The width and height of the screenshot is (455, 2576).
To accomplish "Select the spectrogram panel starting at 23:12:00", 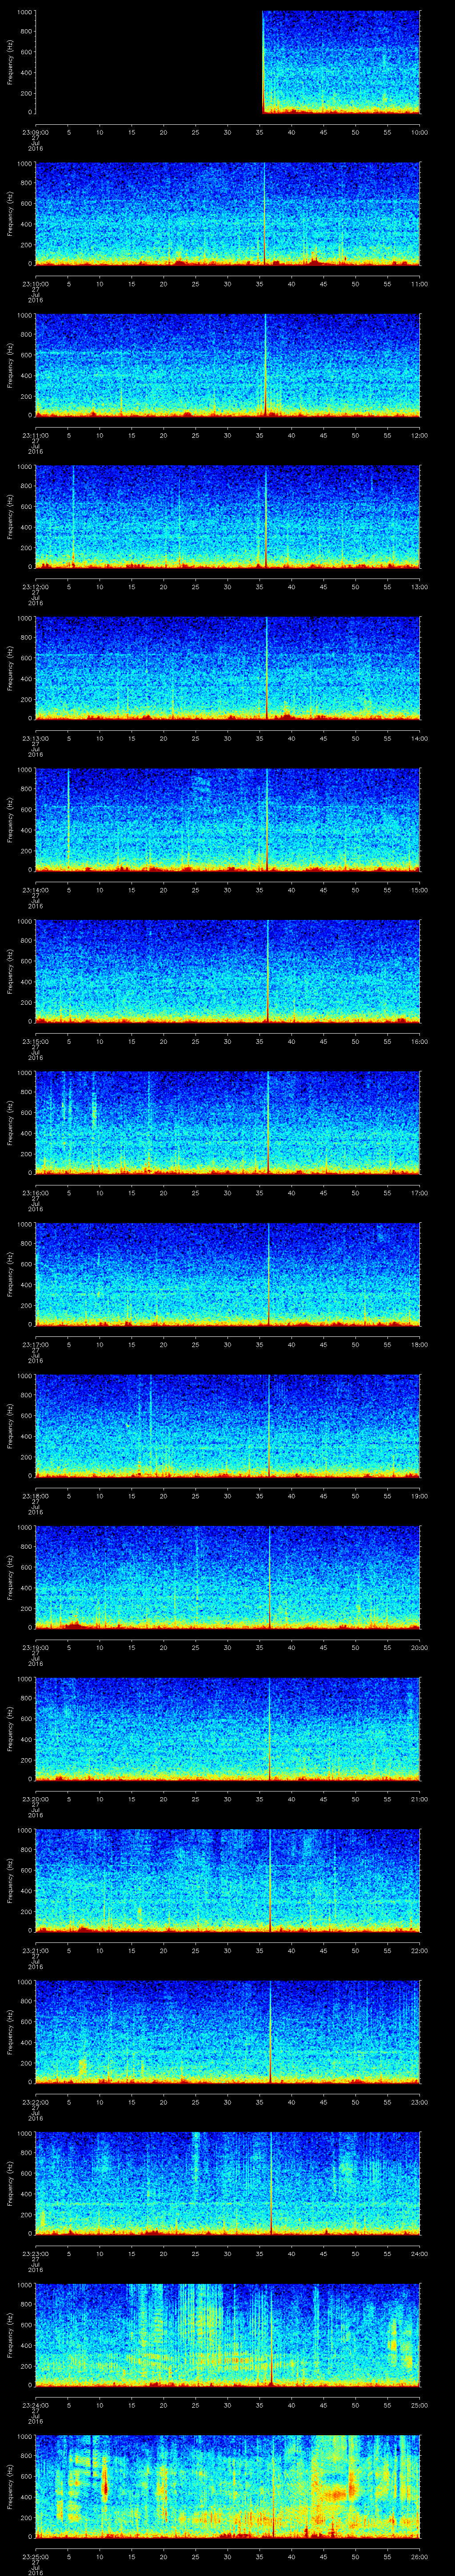I will point(227,516).
